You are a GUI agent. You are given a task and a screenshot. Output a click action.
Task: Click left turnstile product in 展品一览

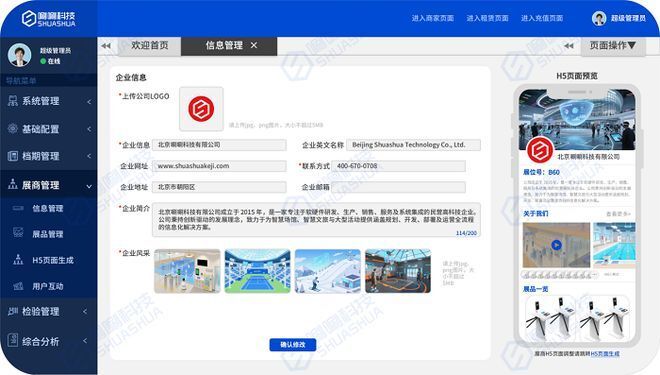pyautogui.click(x=549, y=319)
